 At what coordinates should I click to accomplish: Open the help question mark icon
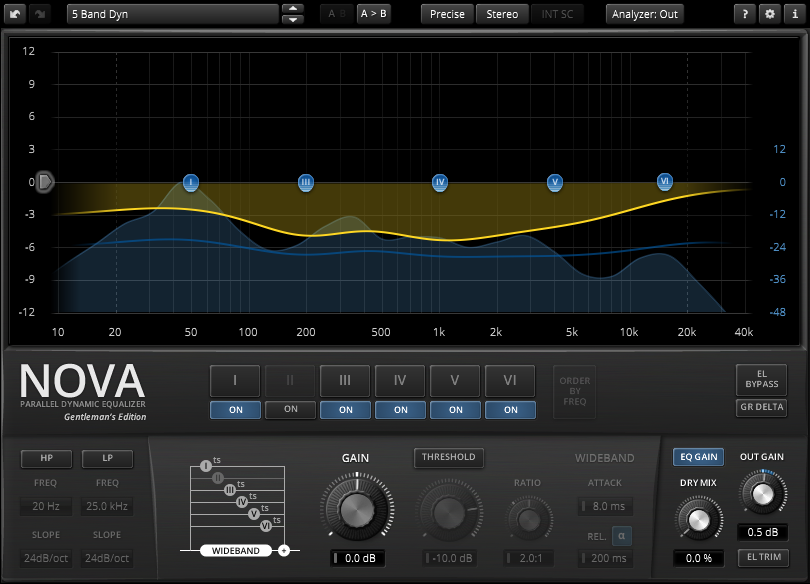[744, 14]
